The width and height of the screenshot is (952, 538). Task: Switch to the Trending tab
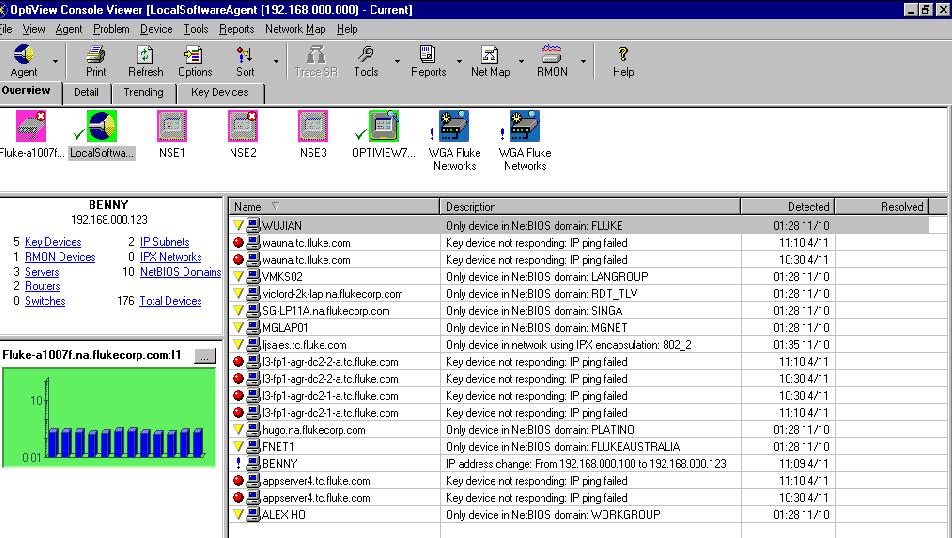click(x=143, y=92)
